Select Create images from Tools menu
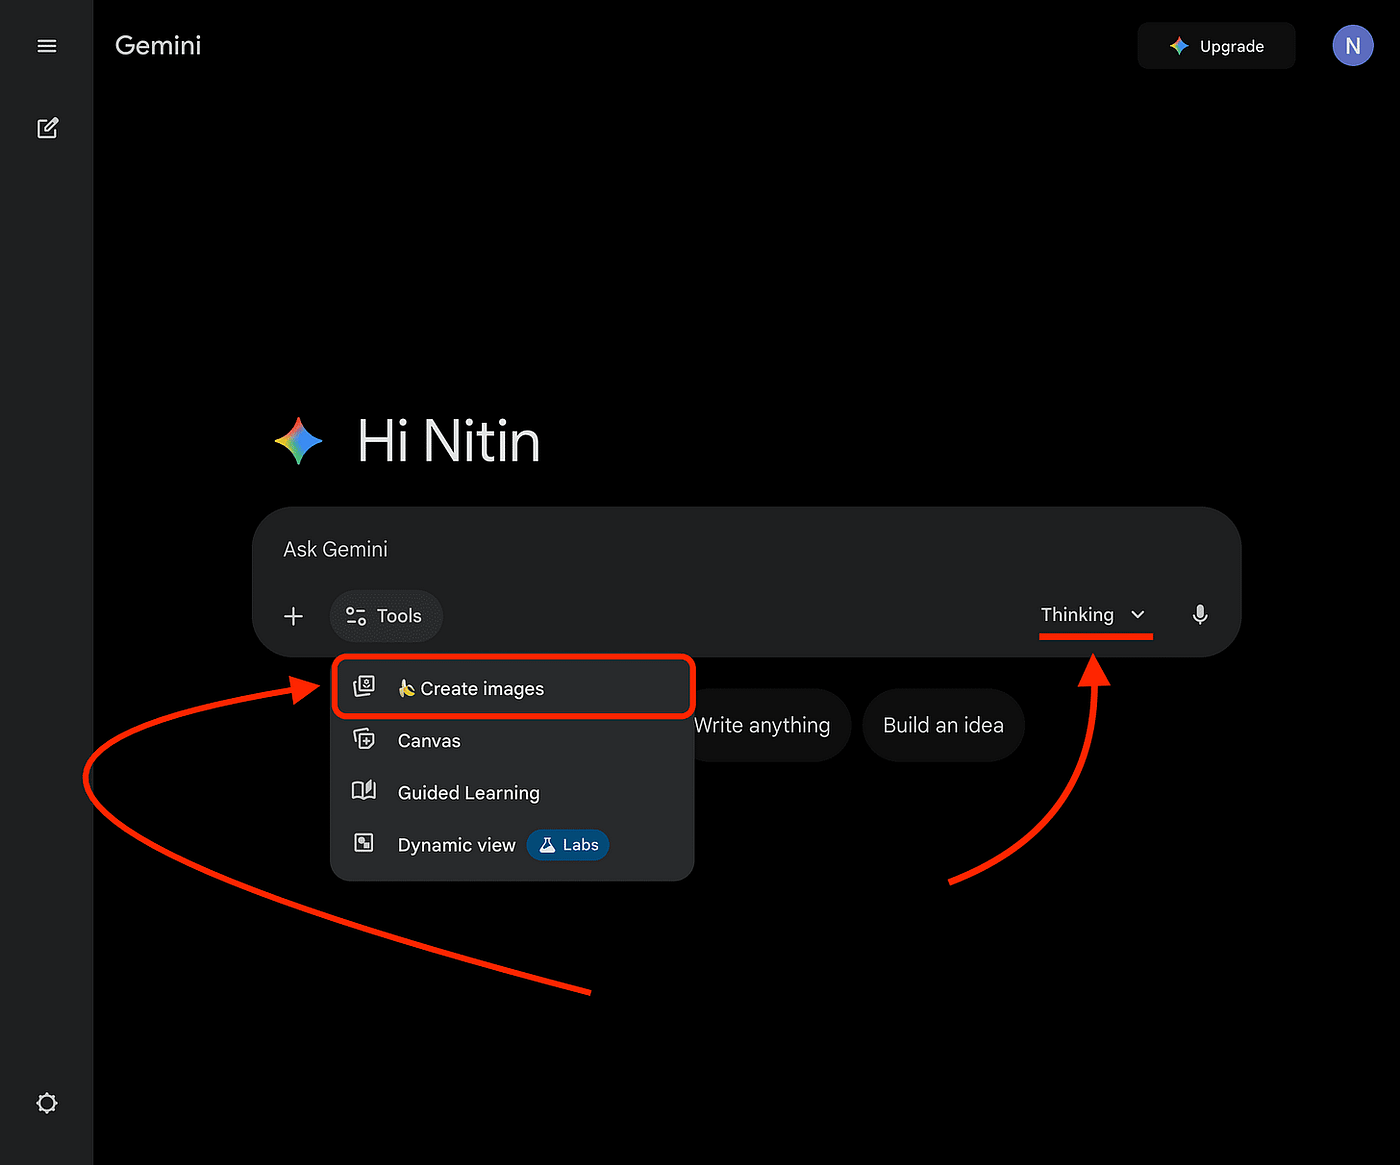This screenshot has height=1165, width=1400. (x=482, y=689)
